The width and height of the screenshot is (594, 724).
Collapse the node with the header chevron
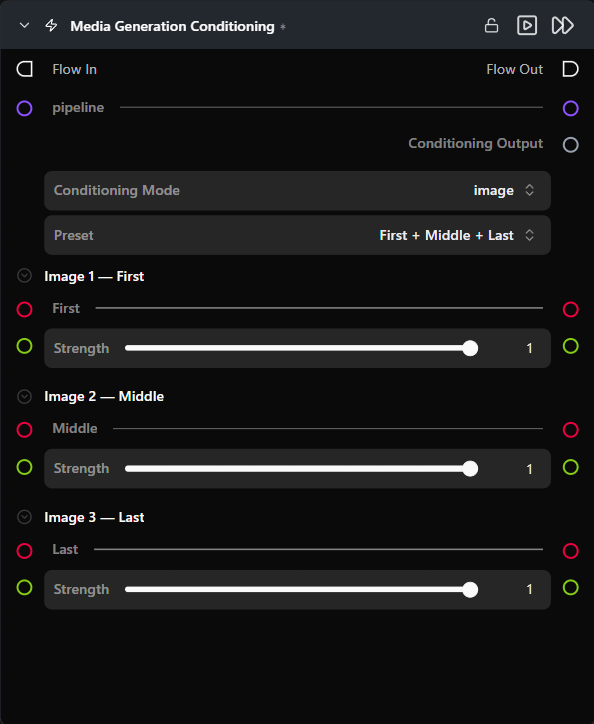[24, 25]
